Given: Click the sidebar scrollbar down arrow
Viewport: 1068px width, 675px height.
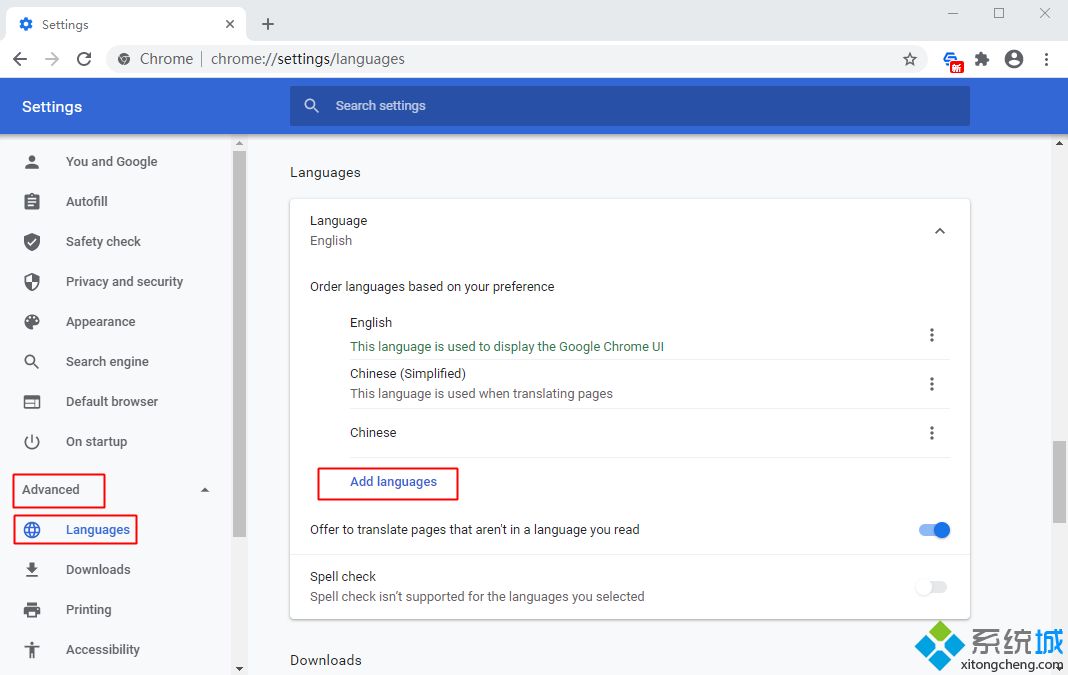Looking at the screenshot, I should [x=239, y=668].
